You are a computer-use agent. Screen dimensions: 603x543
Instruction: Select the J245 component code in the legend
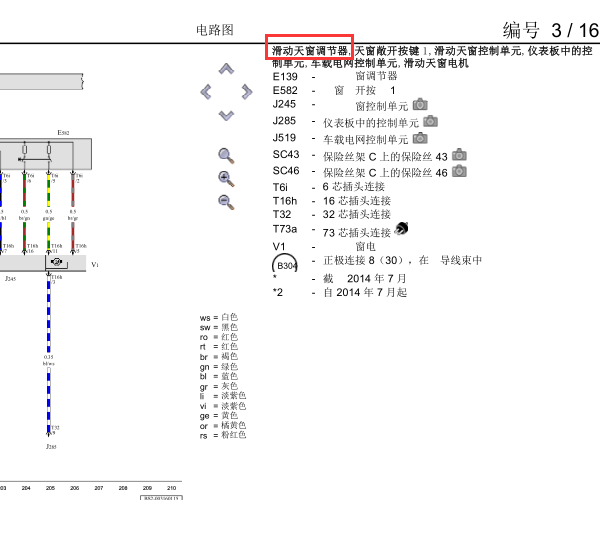284,104
